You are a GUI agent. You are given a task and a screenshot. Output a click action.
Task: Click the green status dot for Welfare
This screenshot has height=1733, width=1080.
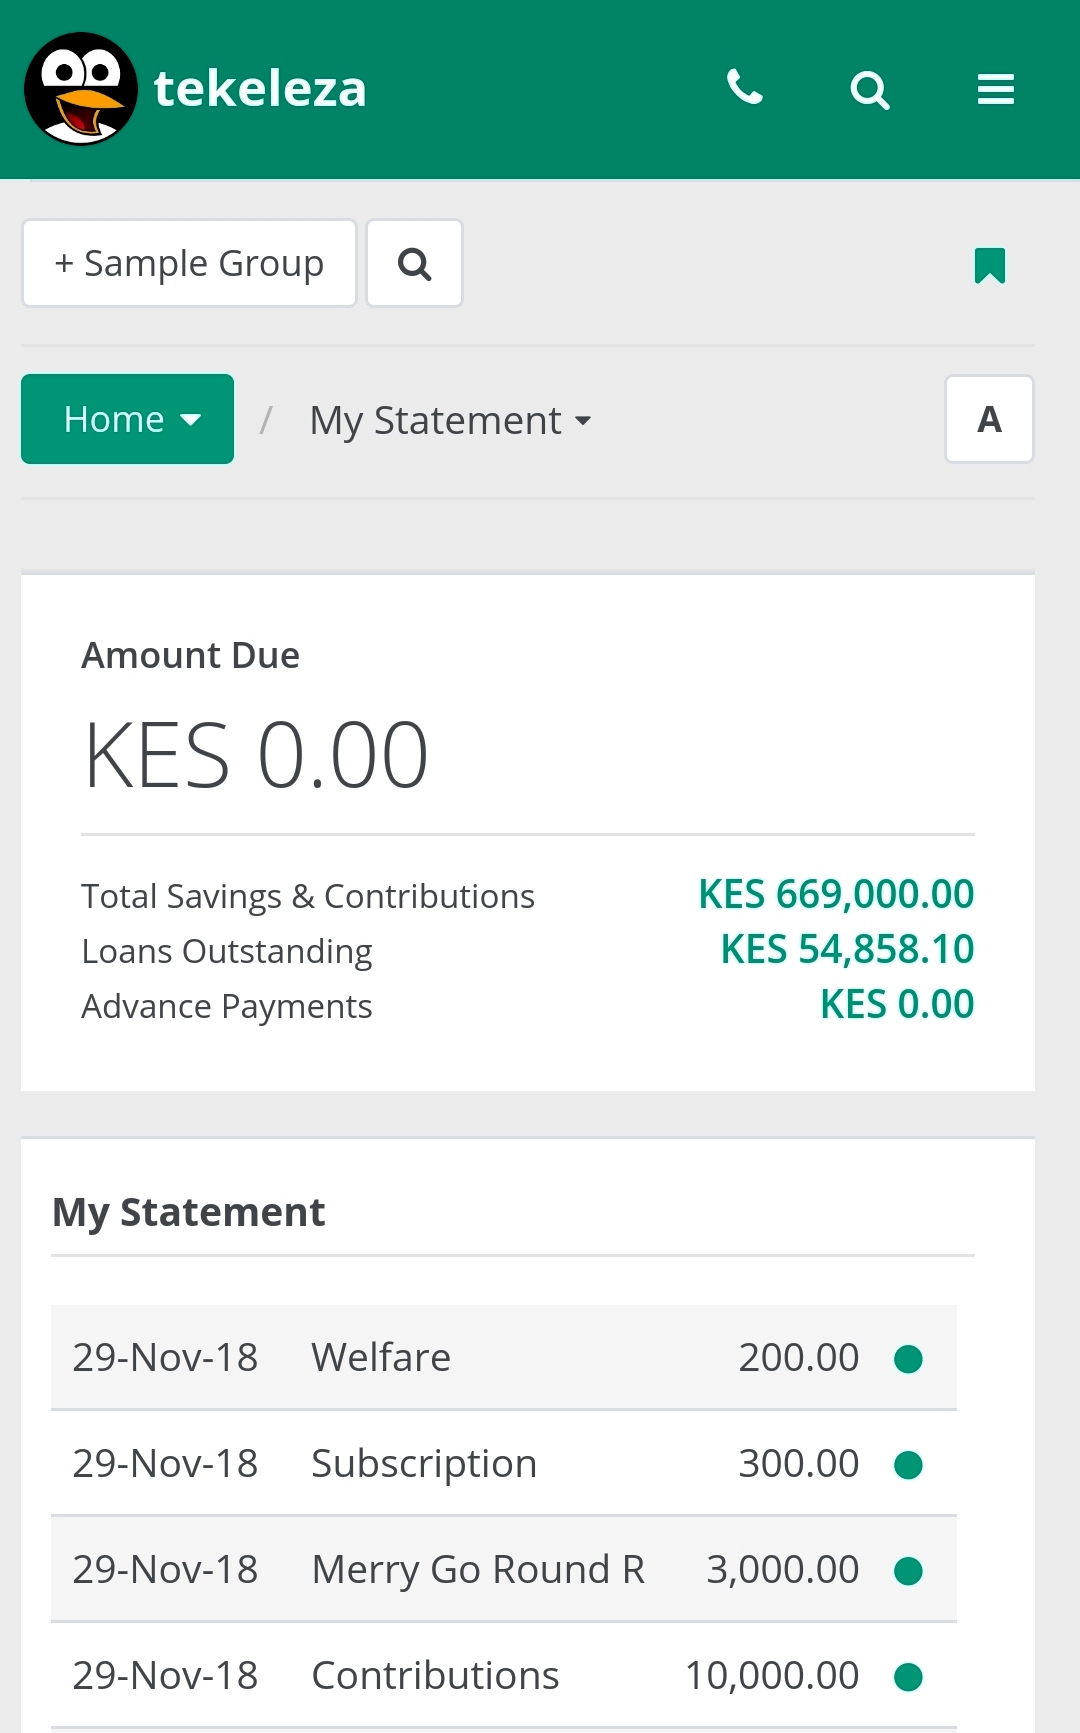pyautogui.click(x=908, y=1359)
